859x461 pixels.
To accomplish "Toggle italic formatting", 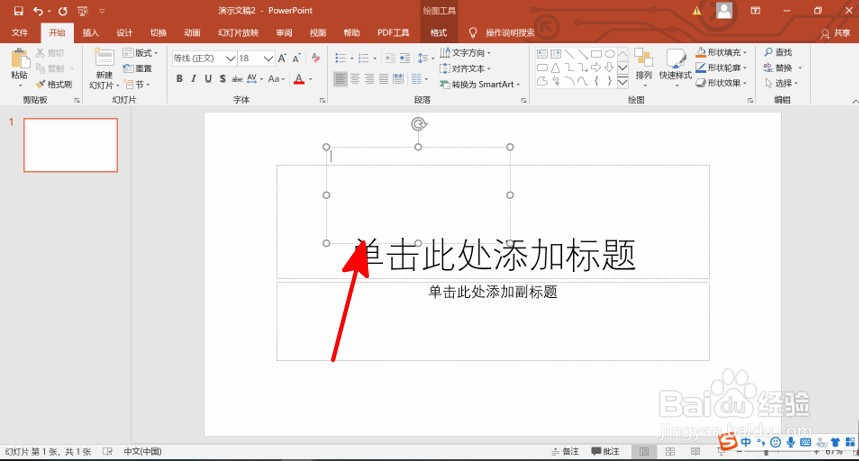I will tap(193, 79).
